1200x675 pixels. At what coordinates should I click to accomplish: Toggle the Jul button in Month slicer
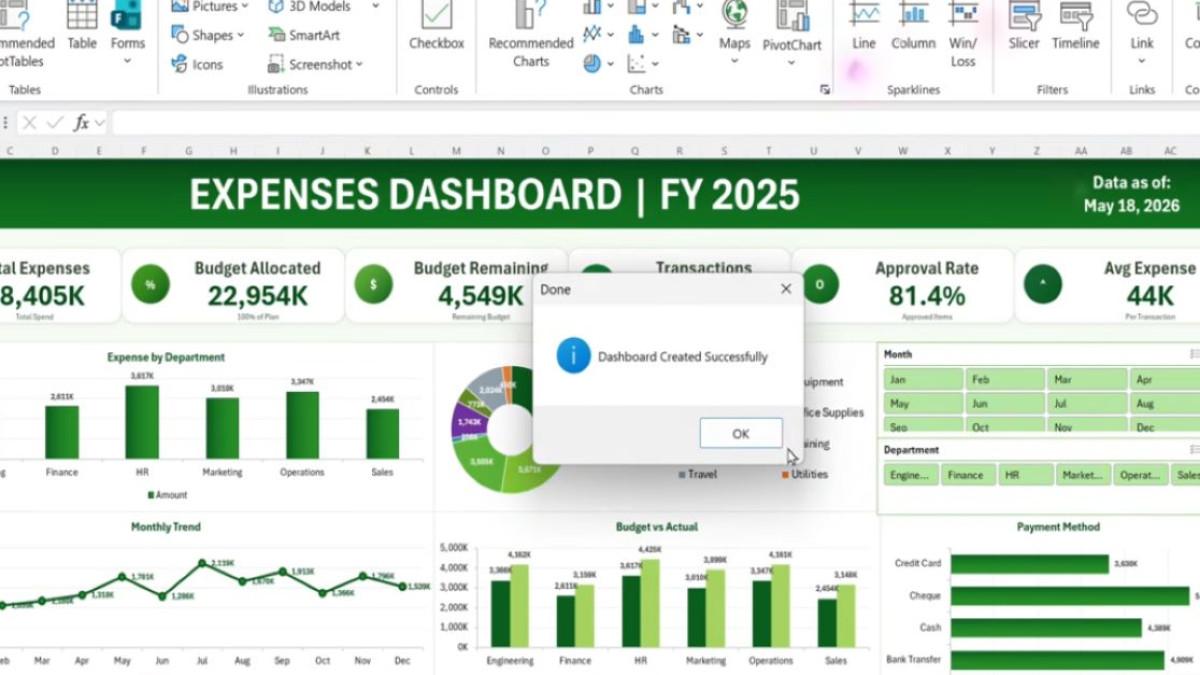coord(1087,404)
